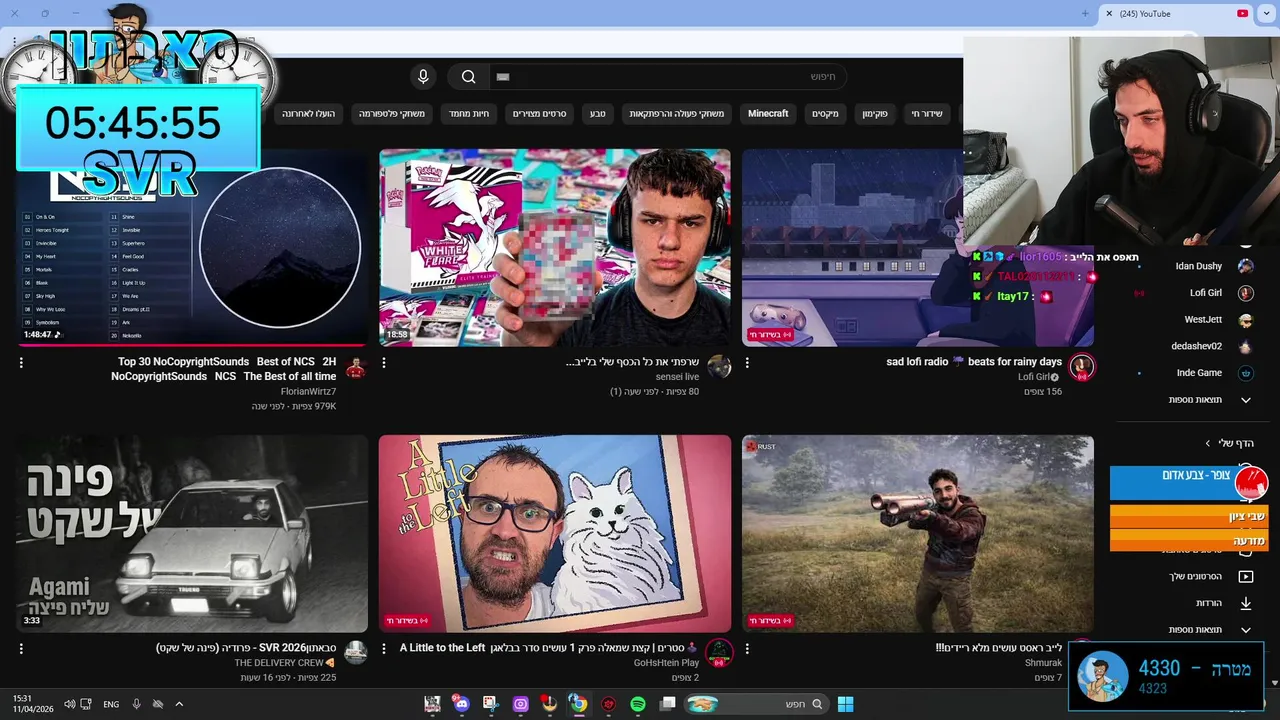The width and height of the screenshot is (1280, 720).
Task: Select the Cartoons filter chip
Action: tap(540, 114)
